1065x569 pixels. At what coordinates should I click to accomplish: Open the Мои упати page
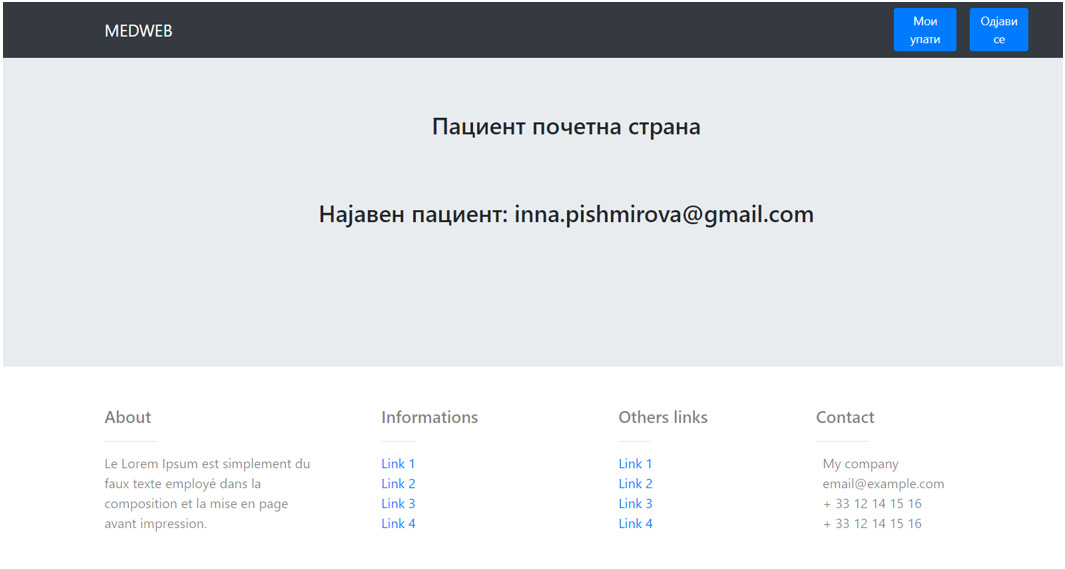tap(924, 30)
